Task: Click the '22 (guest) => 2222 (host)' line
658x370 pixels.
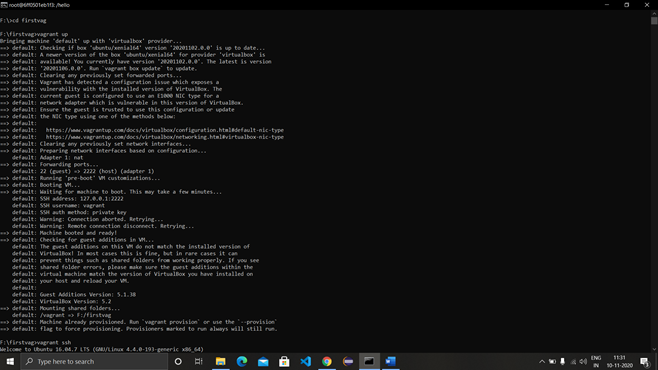Action: click(x=83, y=171)
